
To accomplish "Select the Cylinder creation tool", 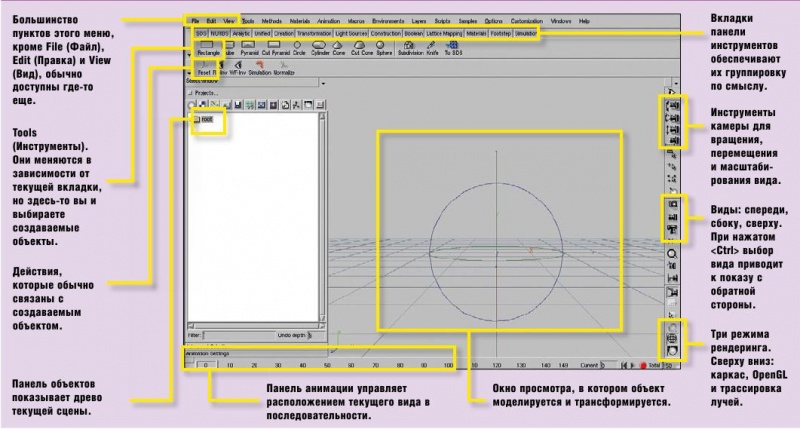I will [x=320, y=48].
